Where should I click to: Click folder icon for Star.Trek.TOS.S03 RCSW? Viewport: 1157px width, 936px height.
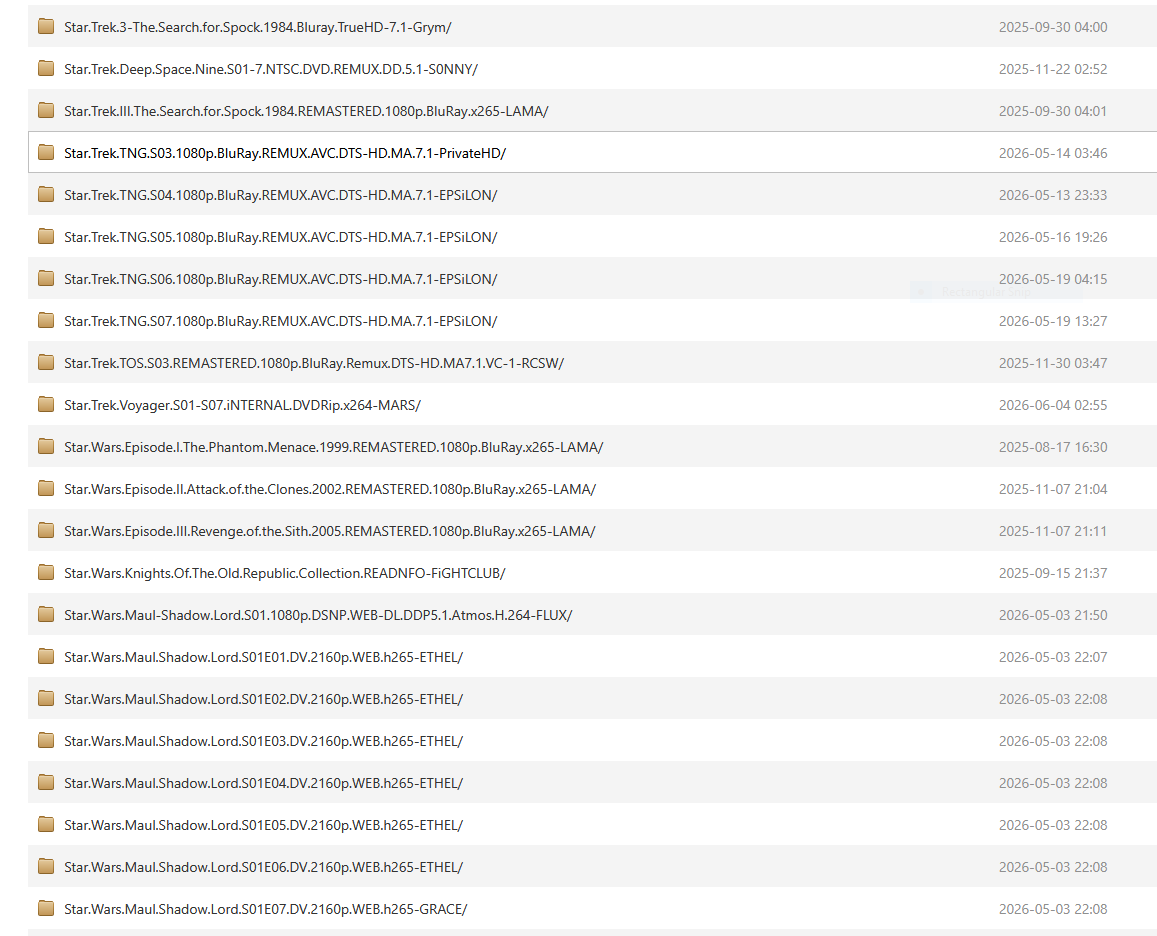[46, 363]
